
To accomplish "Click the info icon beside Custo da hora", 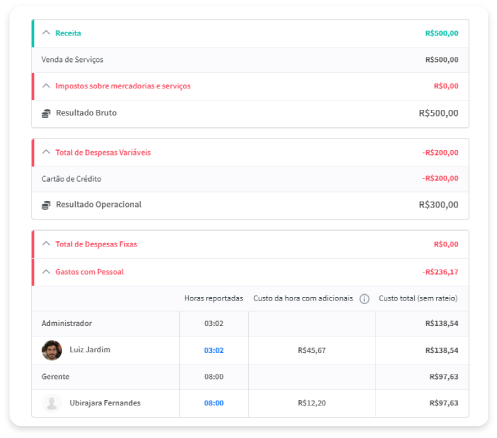I will point(364,299).
